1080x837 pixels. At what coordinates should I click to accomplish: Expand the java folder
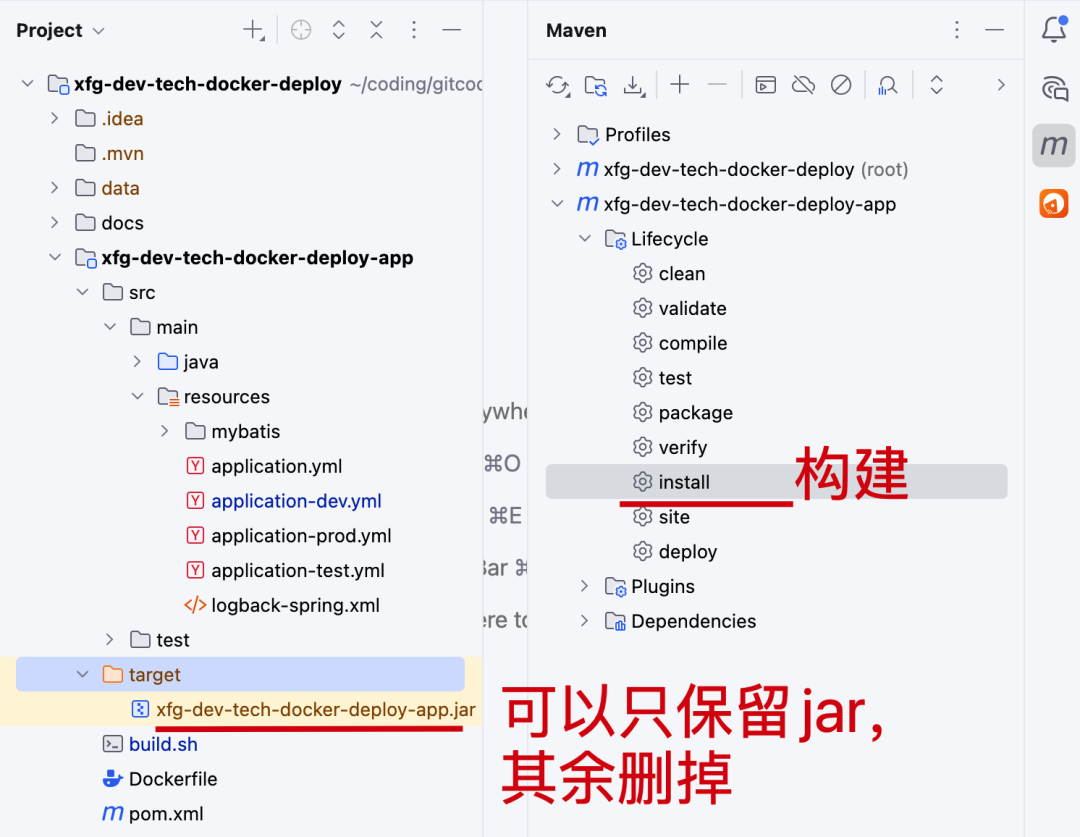[138, 361]
